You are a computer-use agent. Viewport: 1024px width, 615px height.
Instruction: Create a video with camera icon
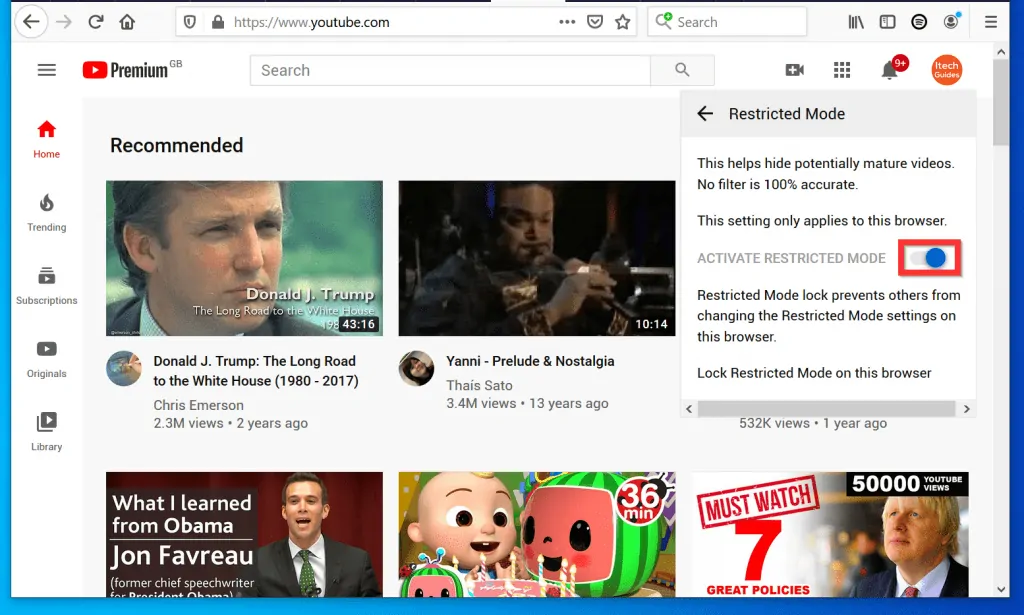pos(794,70)
